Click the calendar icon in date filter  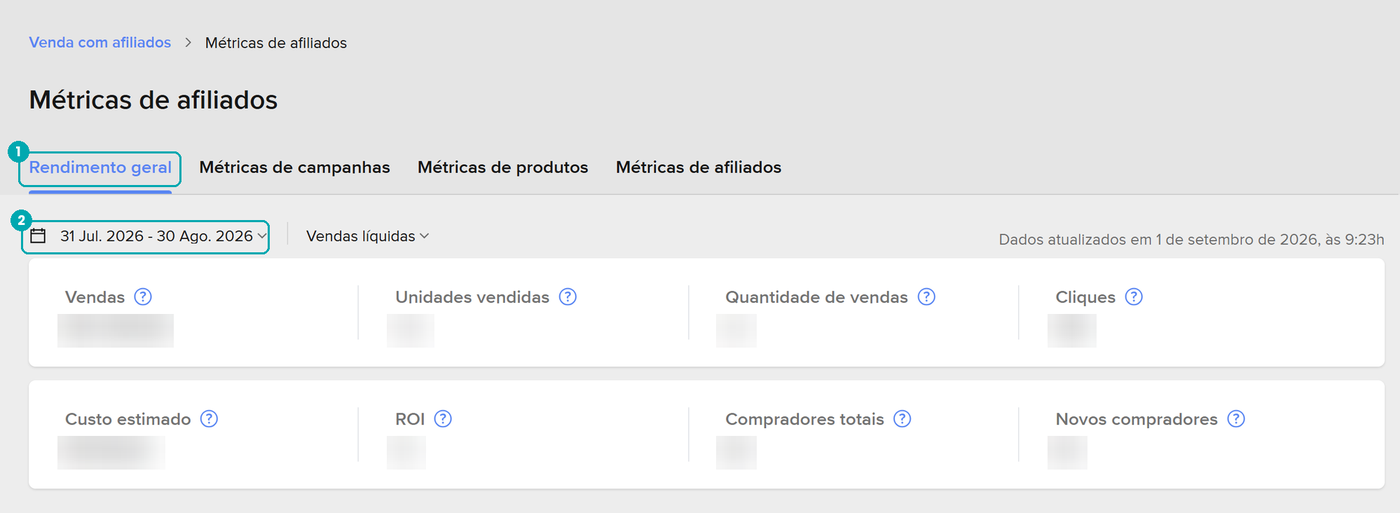[38, 236]
